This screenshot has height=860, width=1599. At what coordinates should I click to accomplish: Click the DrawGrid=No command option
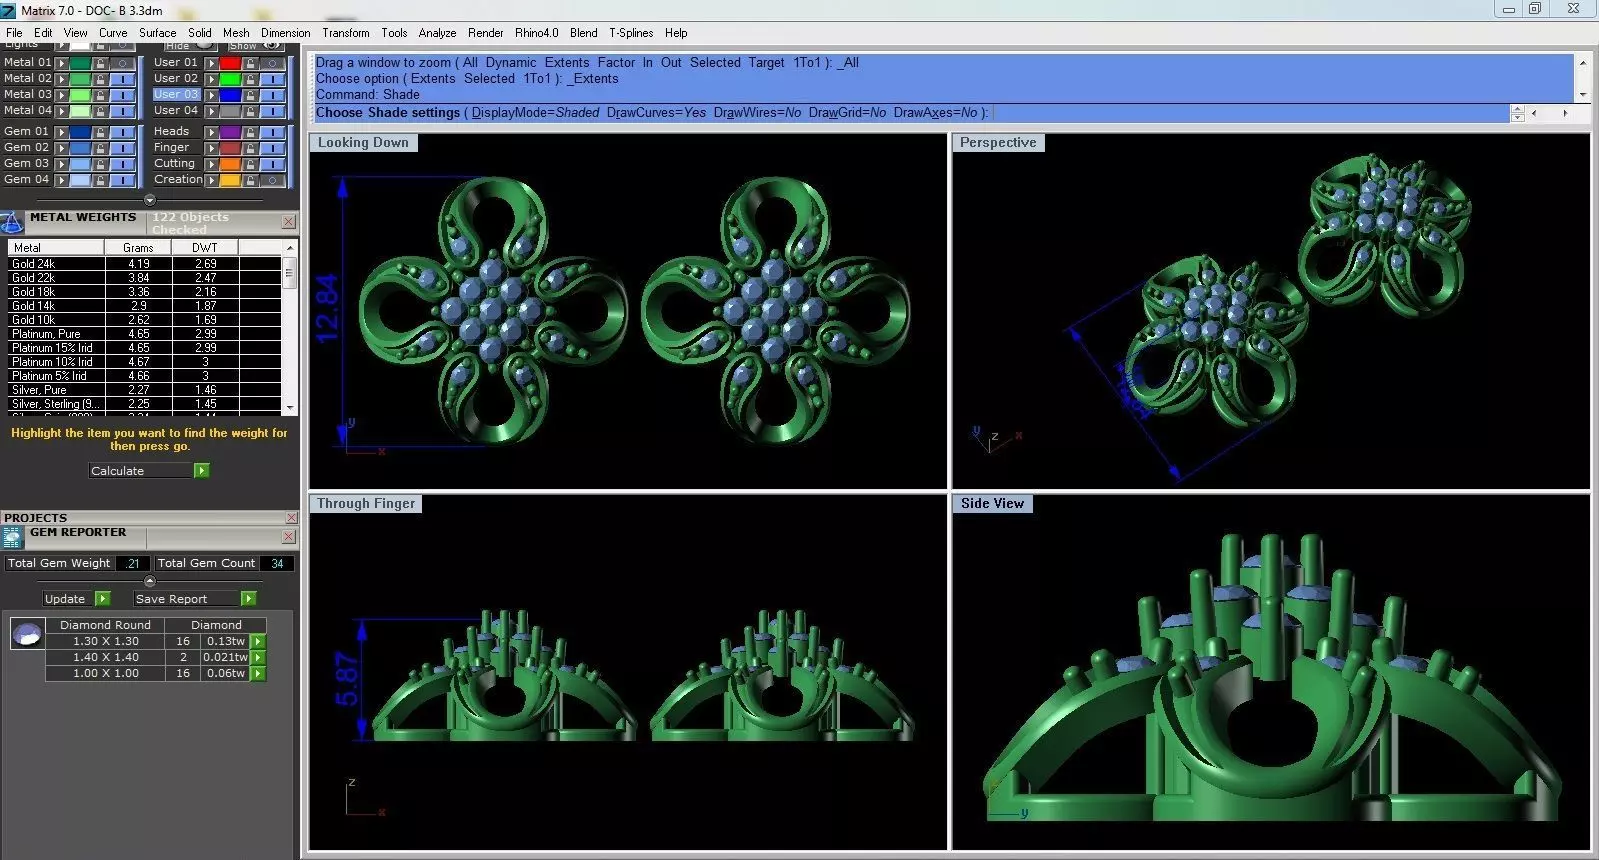[x=847, y=112]
